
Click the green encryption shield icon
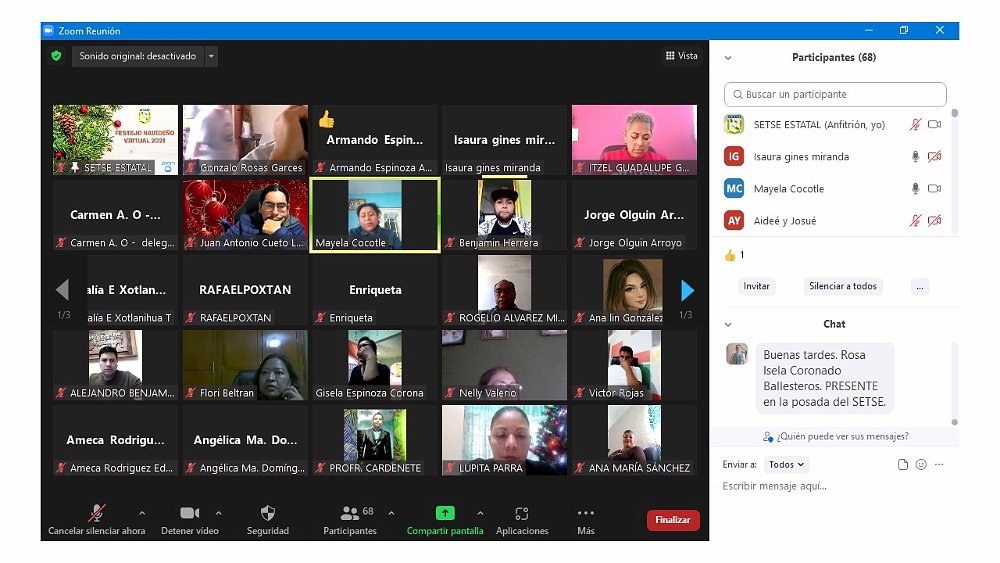pos(57,56)
